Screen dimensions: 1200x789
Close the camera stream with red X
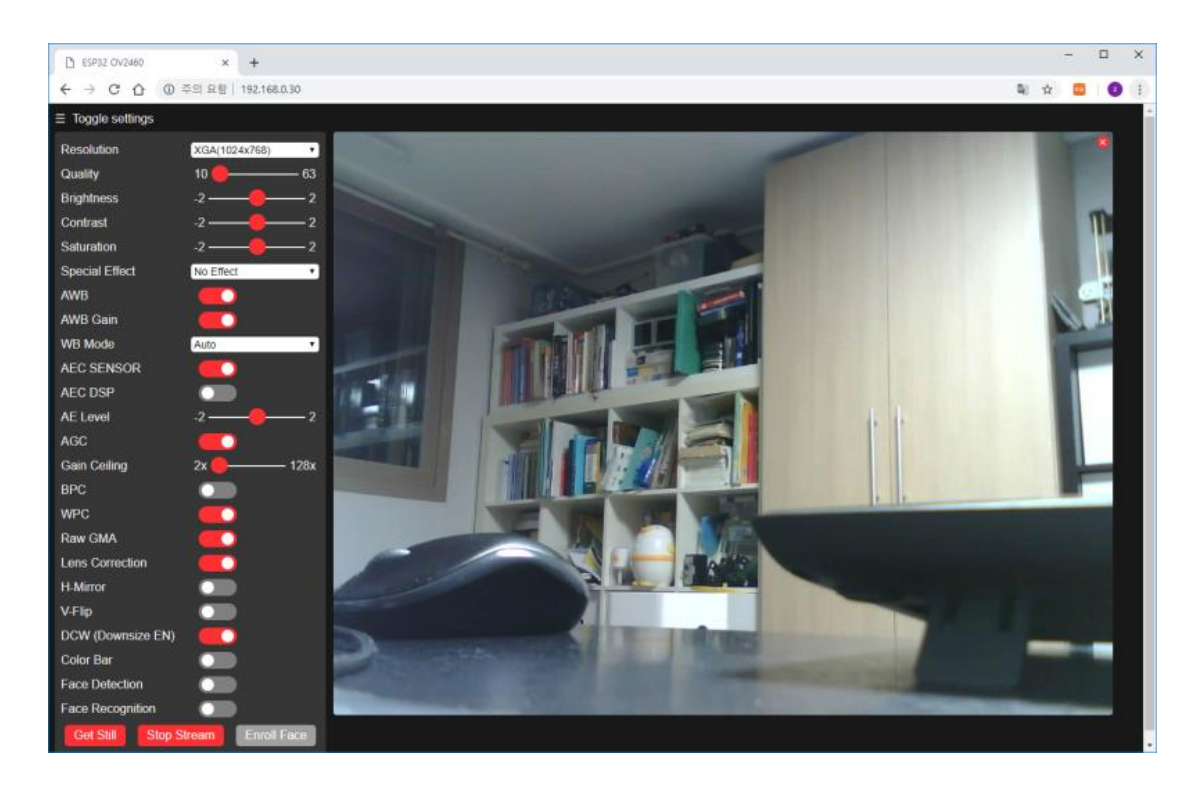point(1103,142)
